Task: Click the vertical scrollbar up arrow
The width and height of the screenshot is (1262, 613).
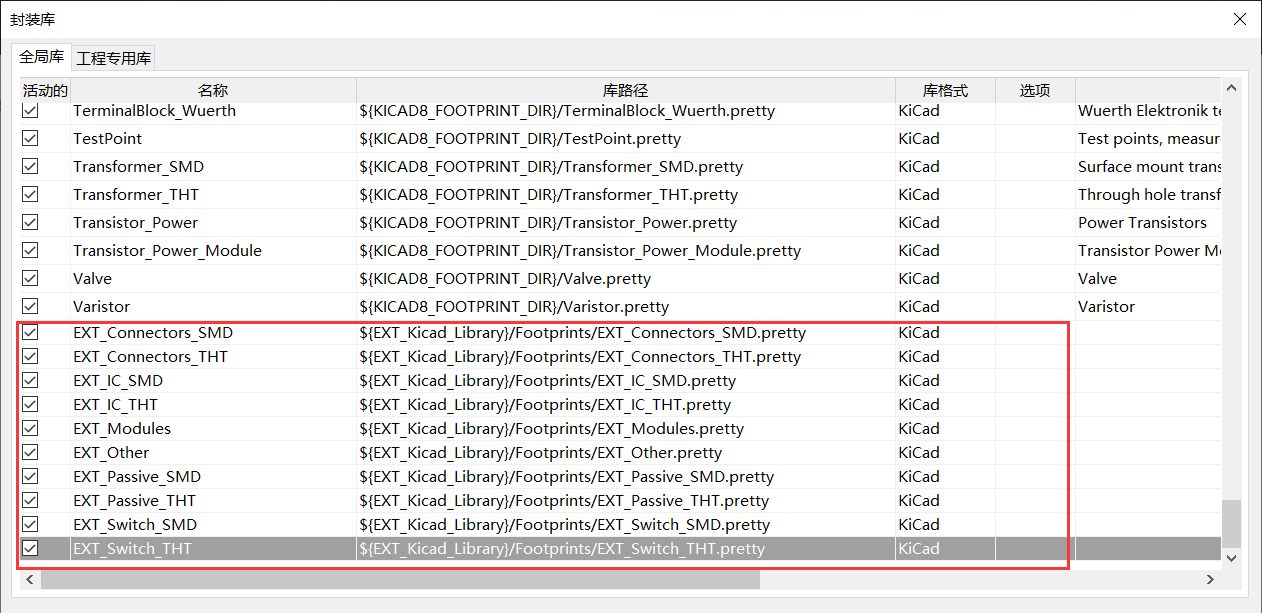Action: (1231, 89)
